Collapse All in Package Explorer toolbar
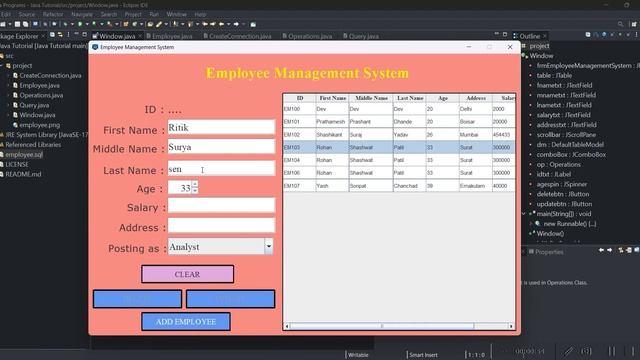This screenshot has width=640, height=360. (x=52, y=35)
